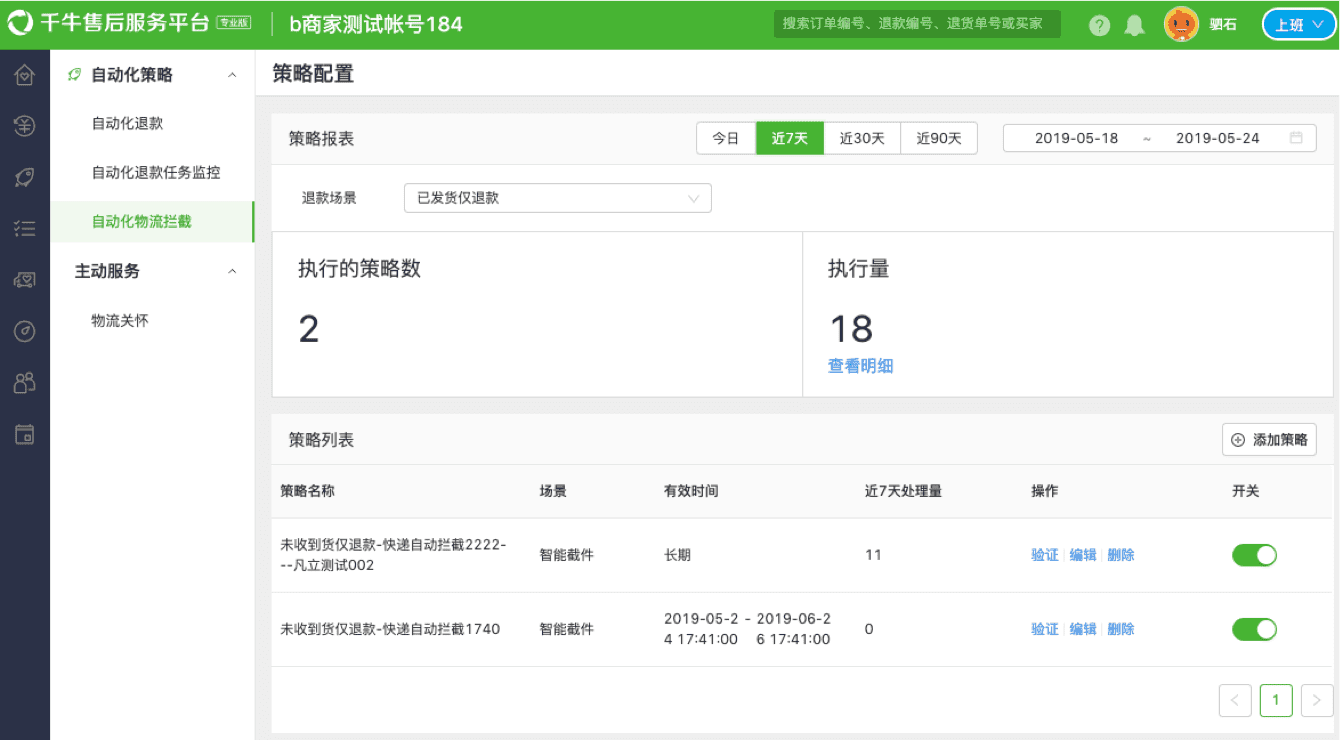This screenshot has height=740, width=1340.
Task: Click 编辑 for the 快速自动拦截1740 strategy
Action: (x=1082, y=629)
